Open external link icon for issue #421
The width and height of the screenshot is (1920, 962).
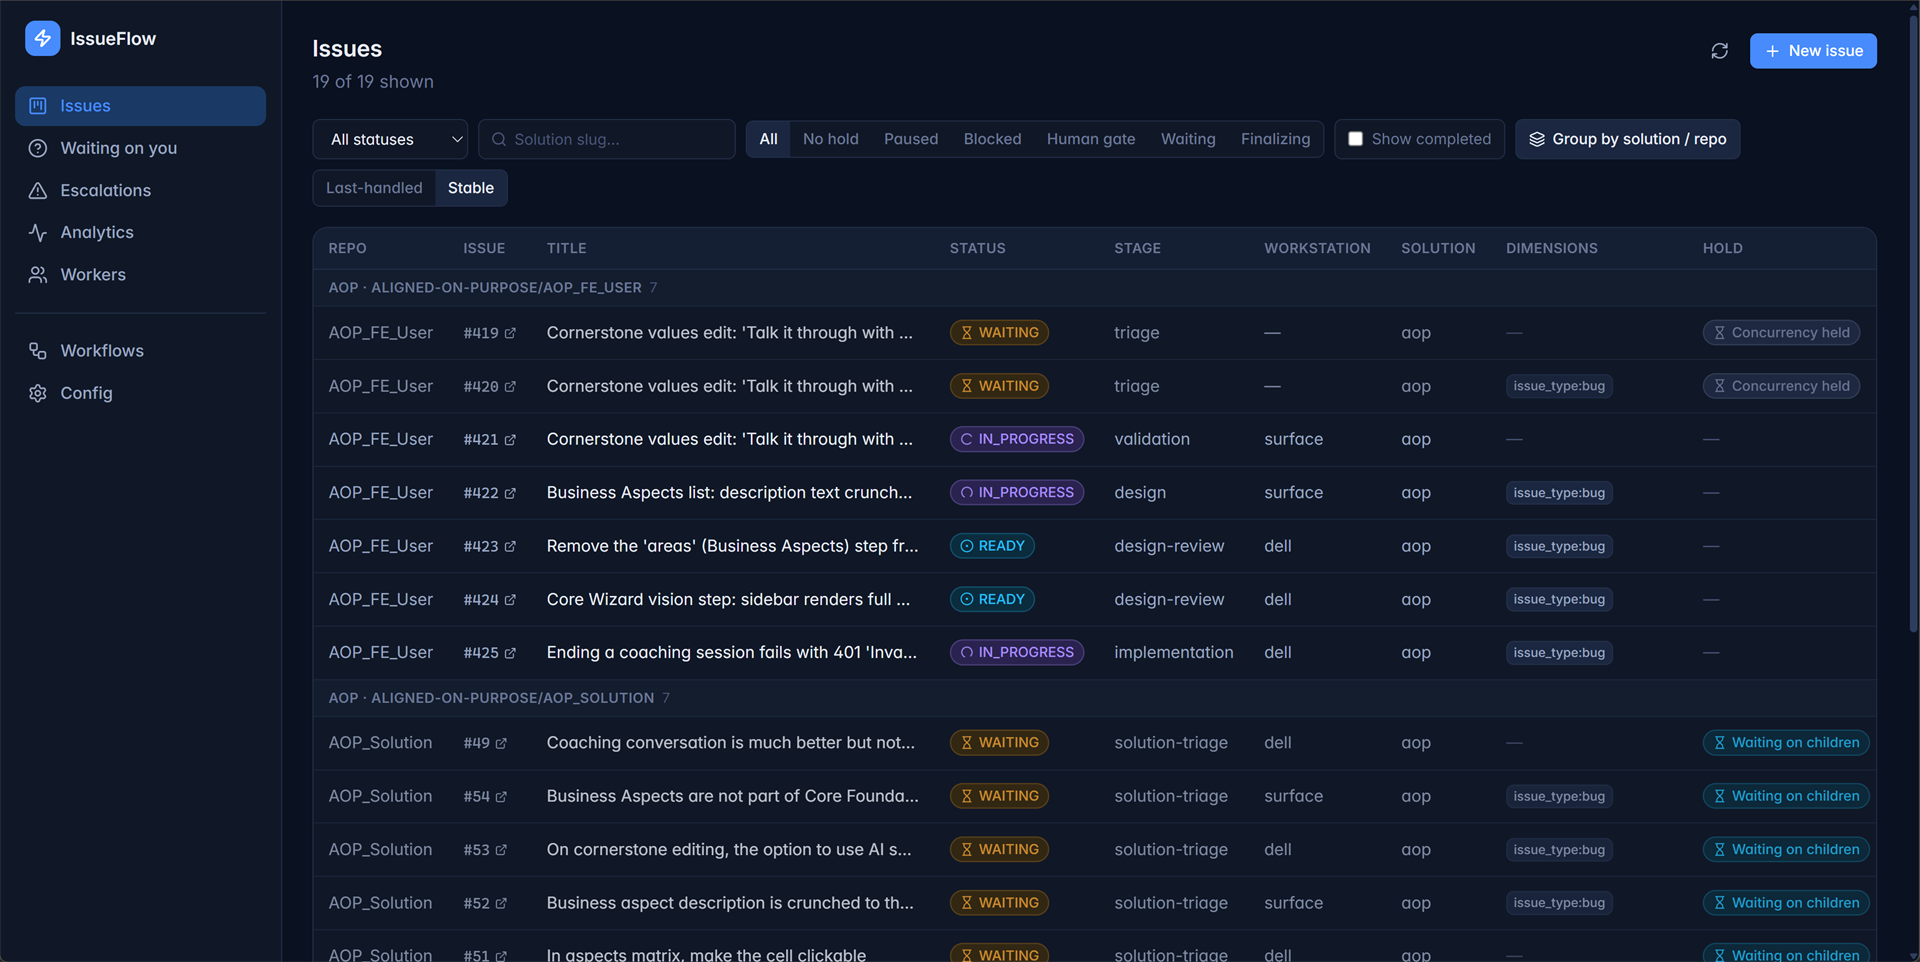[510, 440]
